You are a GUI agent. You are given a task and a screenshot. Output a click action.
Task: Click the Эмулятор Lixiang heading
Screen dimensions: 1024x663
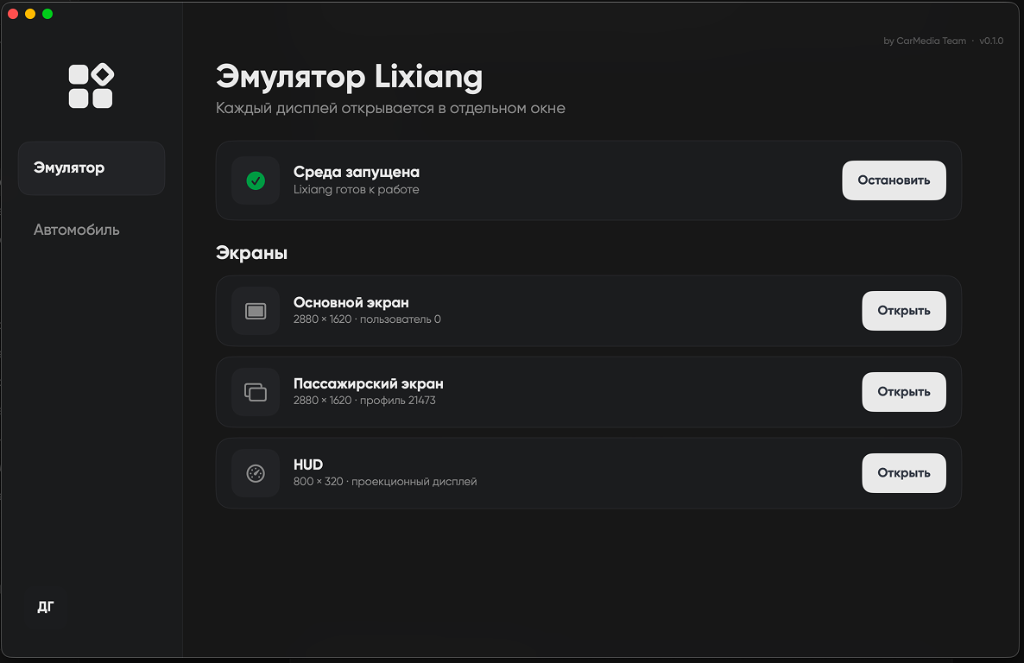click(x=349, y=76)
